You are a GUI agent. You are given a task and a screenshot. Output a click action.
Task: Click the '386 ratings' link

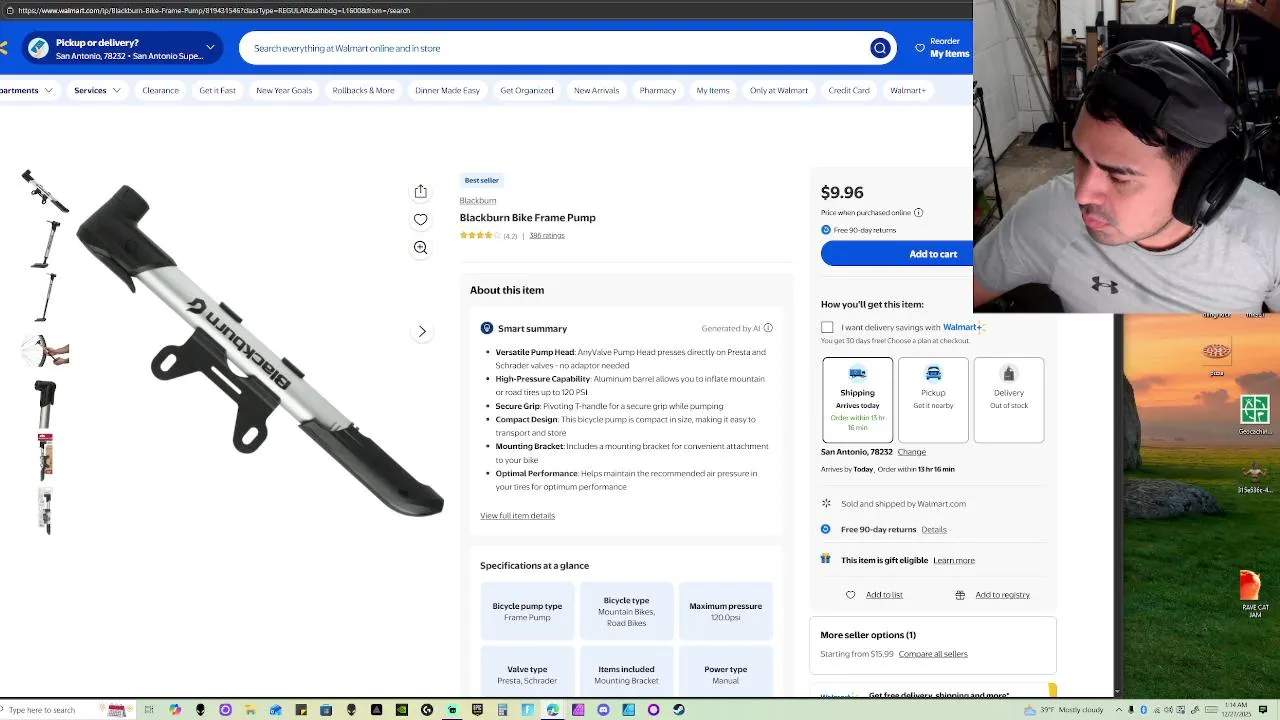[x=547, y=236]
